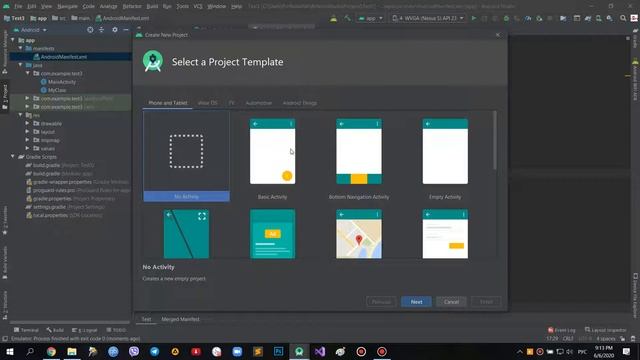Click the Make Project hammer icon
Screen dimensions: 640x360
347,18
